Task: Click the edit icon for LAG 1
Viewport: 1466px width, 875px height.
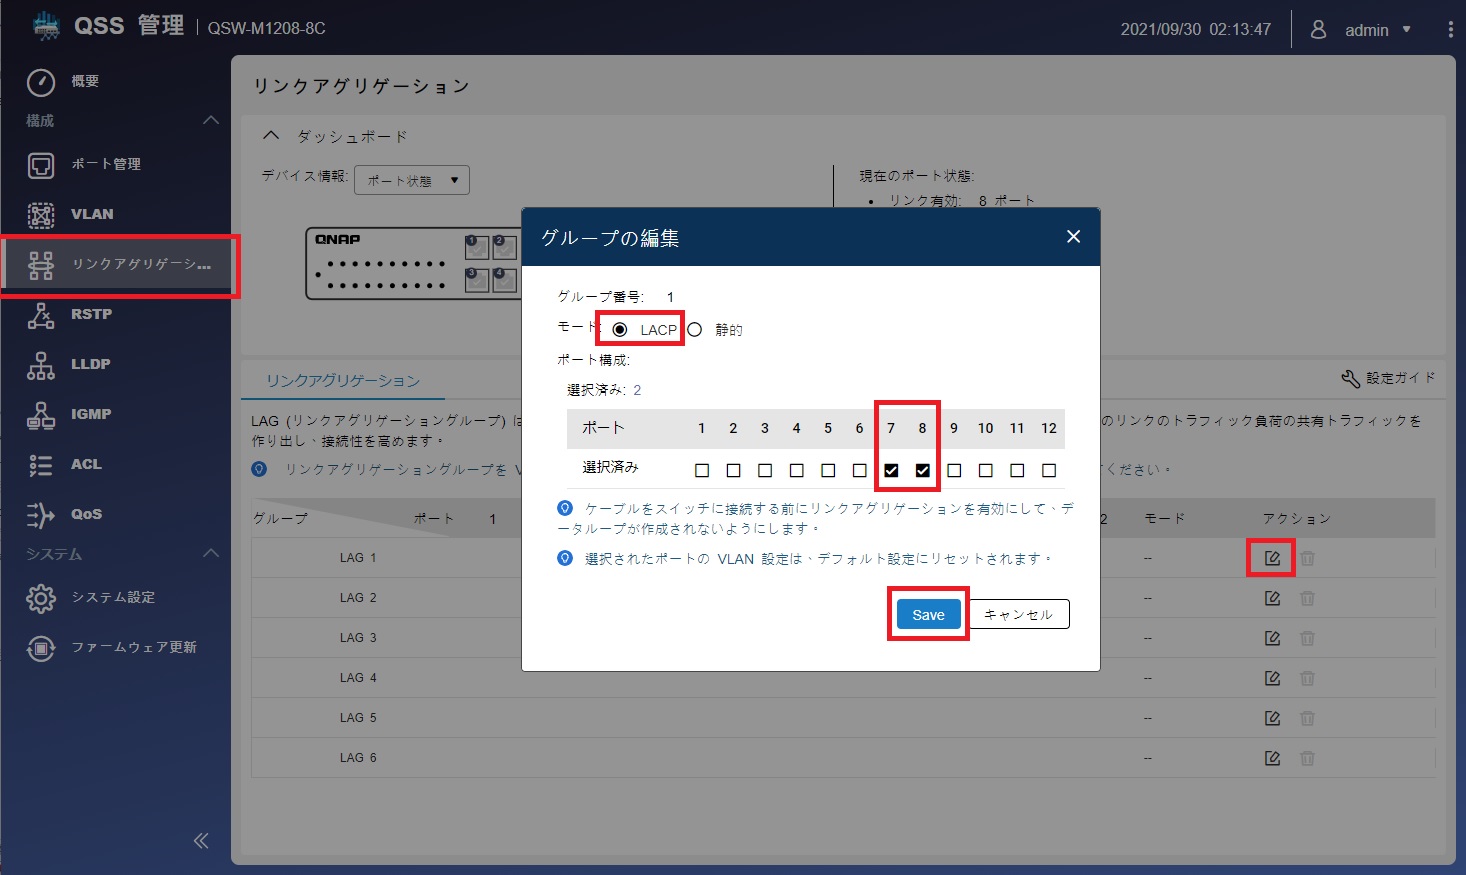Action: click(x=1272, y=558)
